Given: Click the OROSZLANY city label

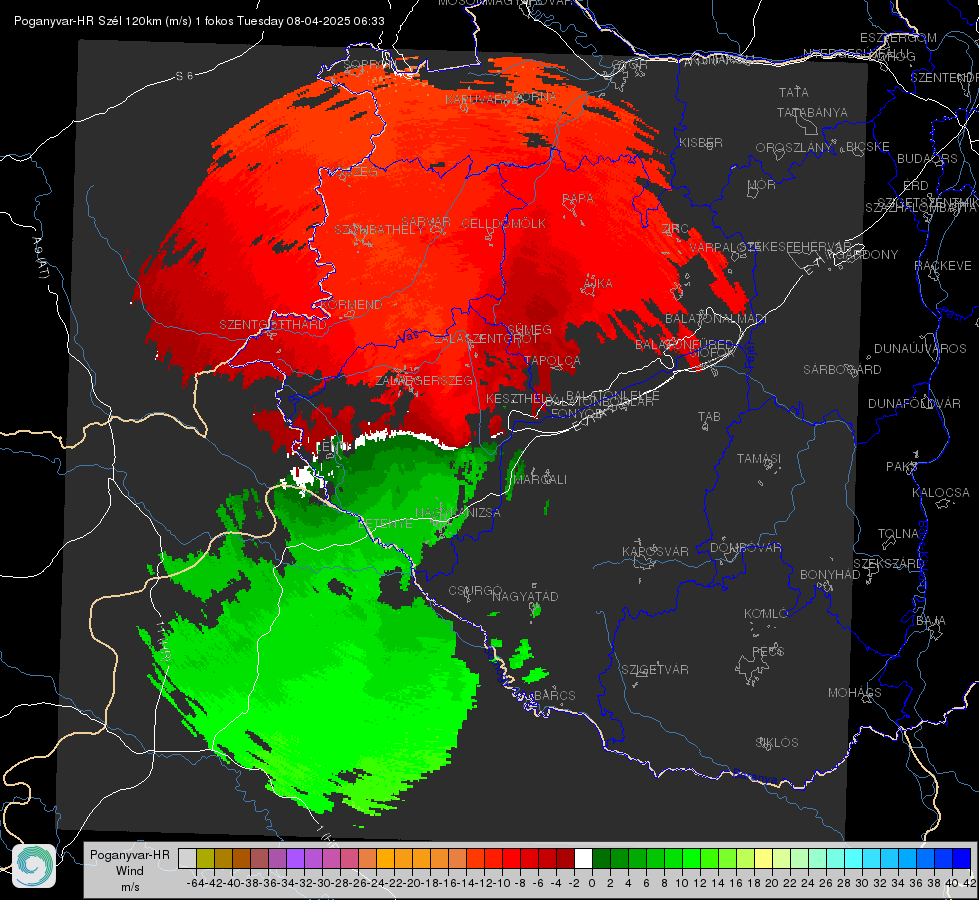Looking at the screenshot, I should click(794, 148).
